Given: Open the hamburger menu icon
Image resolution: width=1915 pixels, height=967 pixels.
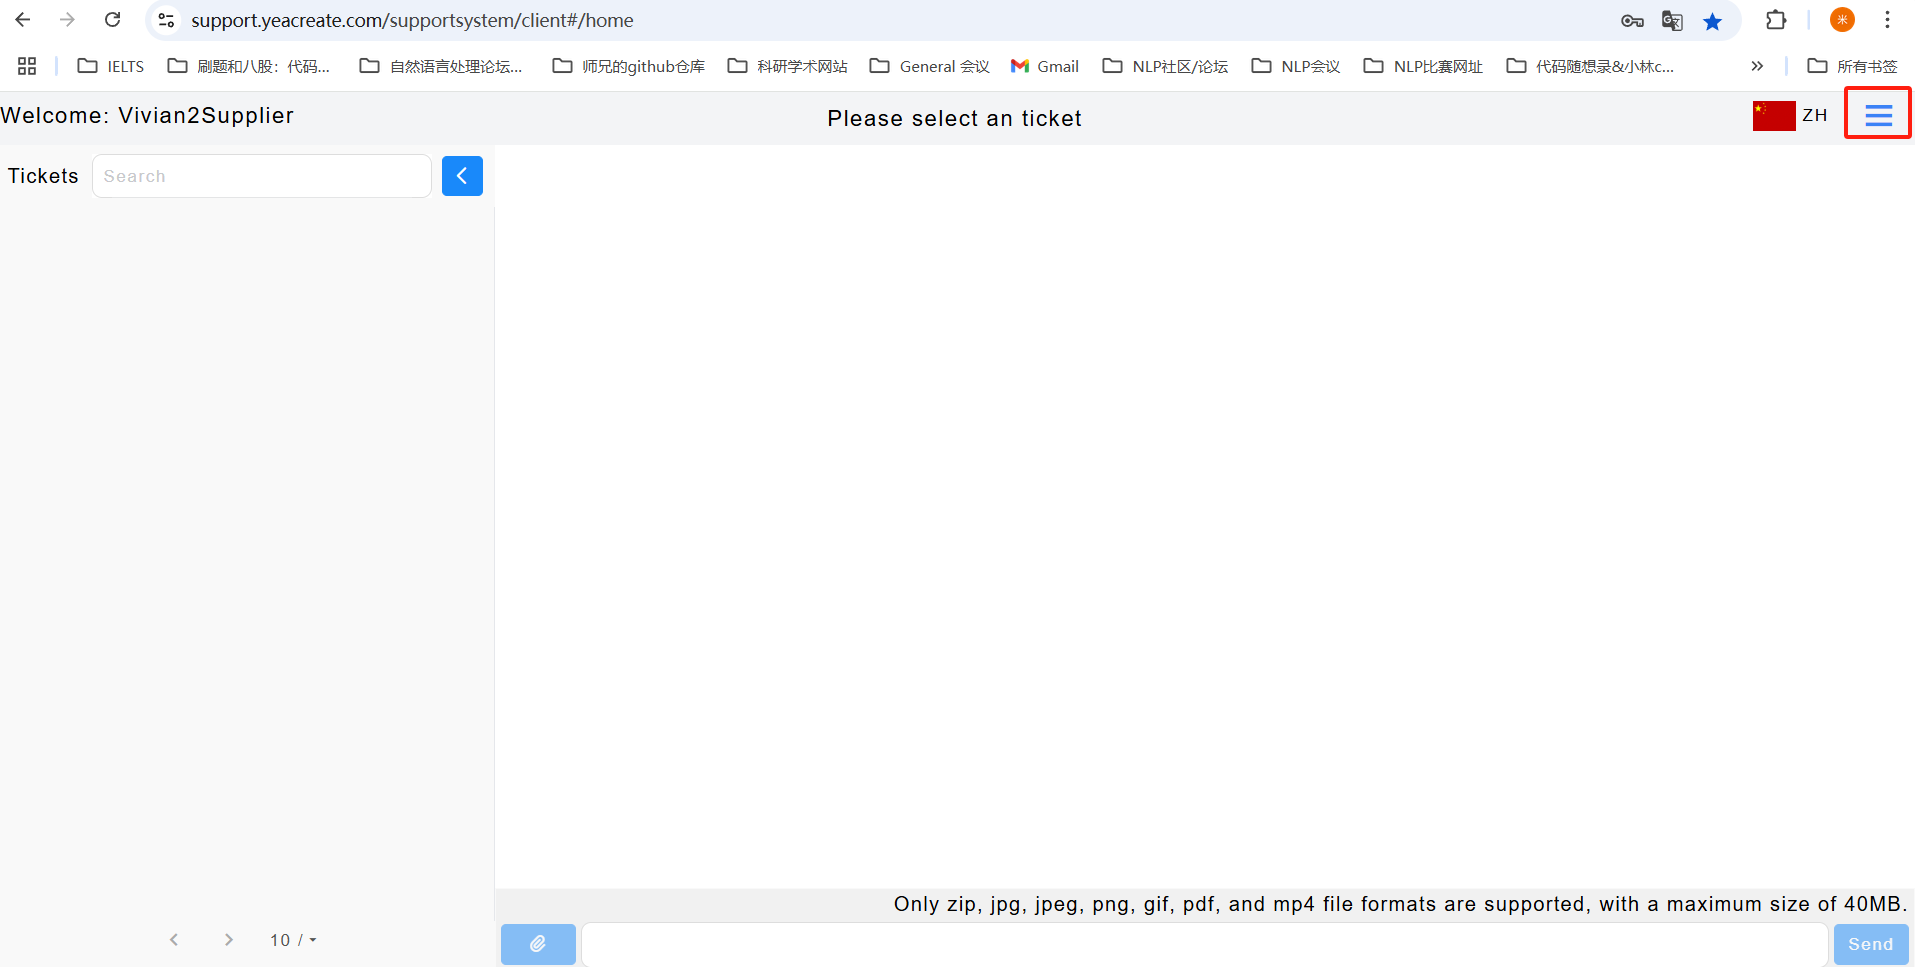Looking at the screenshot, I should pos(1877,115).
